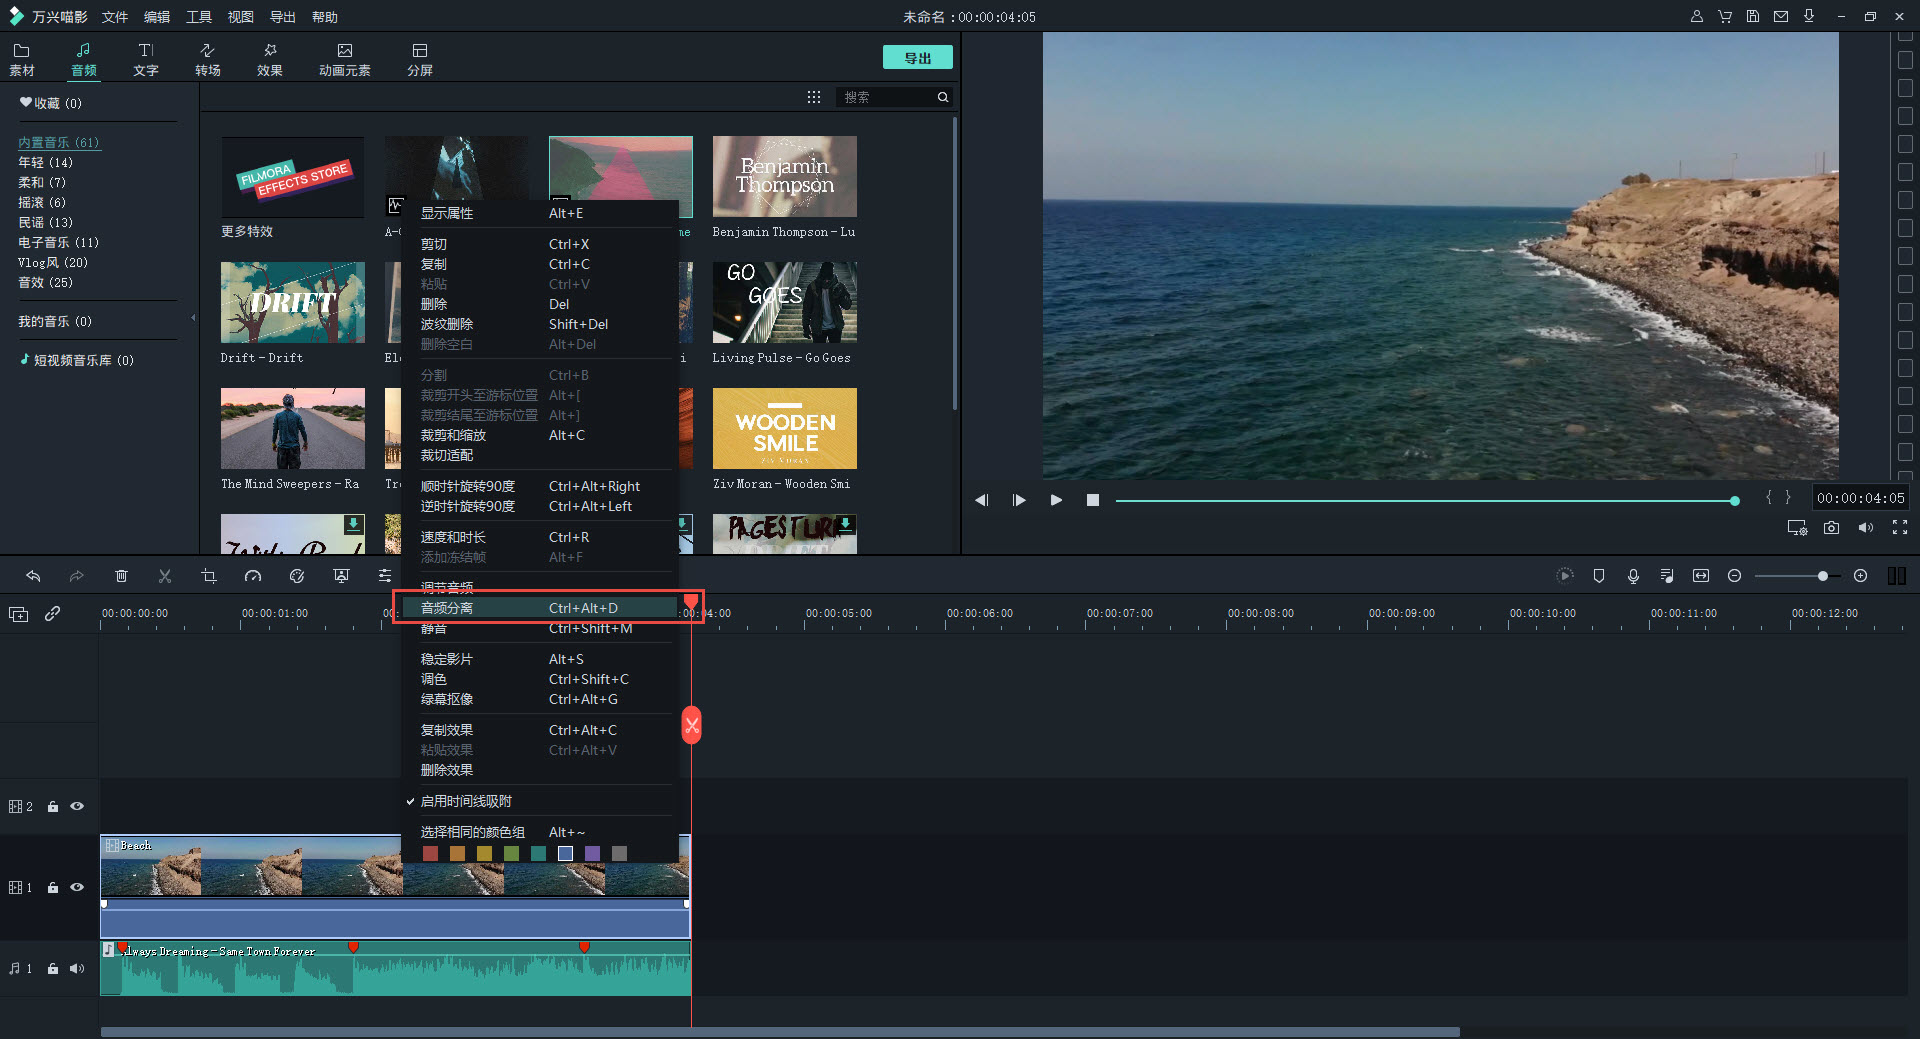The height and width of the screenshot is (1039, 1920).
Task: Select the crop tool in timeline toolbar
Action: (x=208, y=576)
